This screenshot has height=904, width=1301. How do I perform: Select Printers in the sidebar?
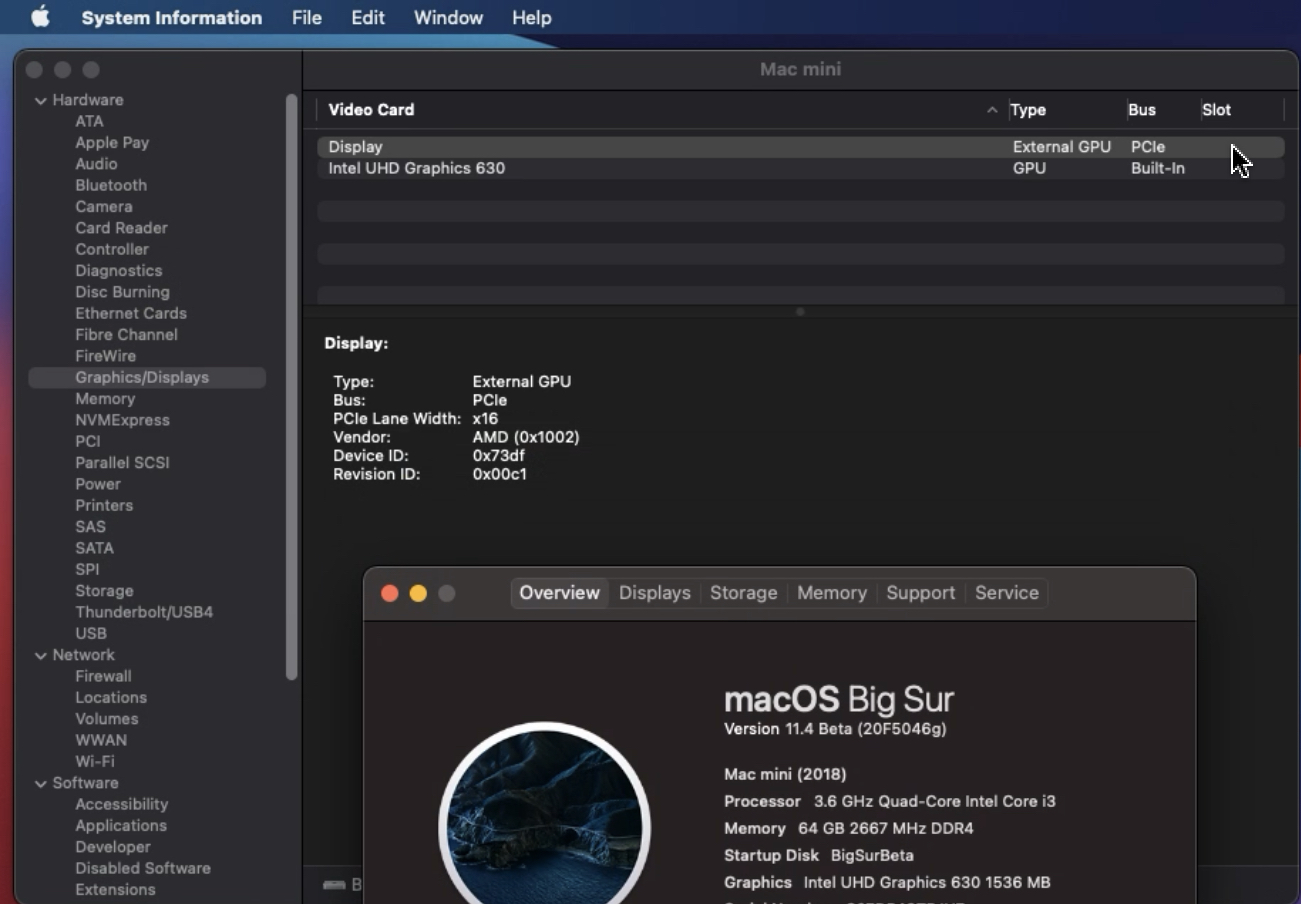[x=104, y=505]
